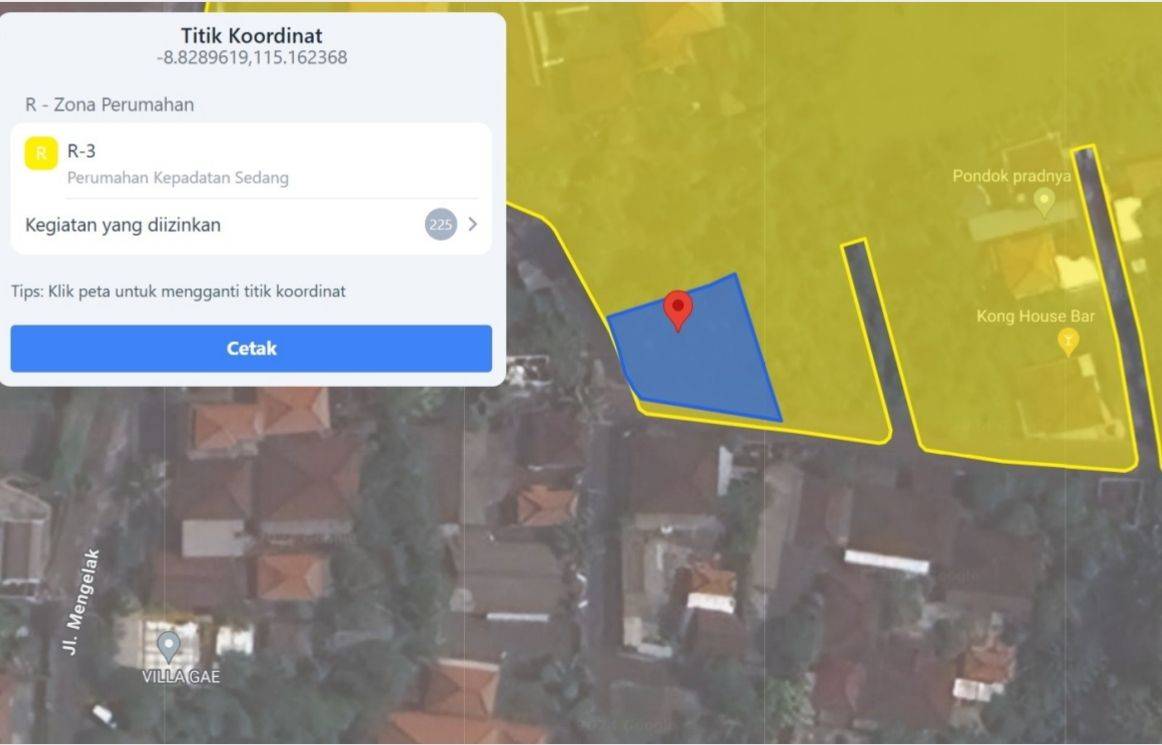Image resolution: width=1162 pixels, height=745 pixels.
Task: Select the R-3 zone entry
Action: [x=251, y=163]
